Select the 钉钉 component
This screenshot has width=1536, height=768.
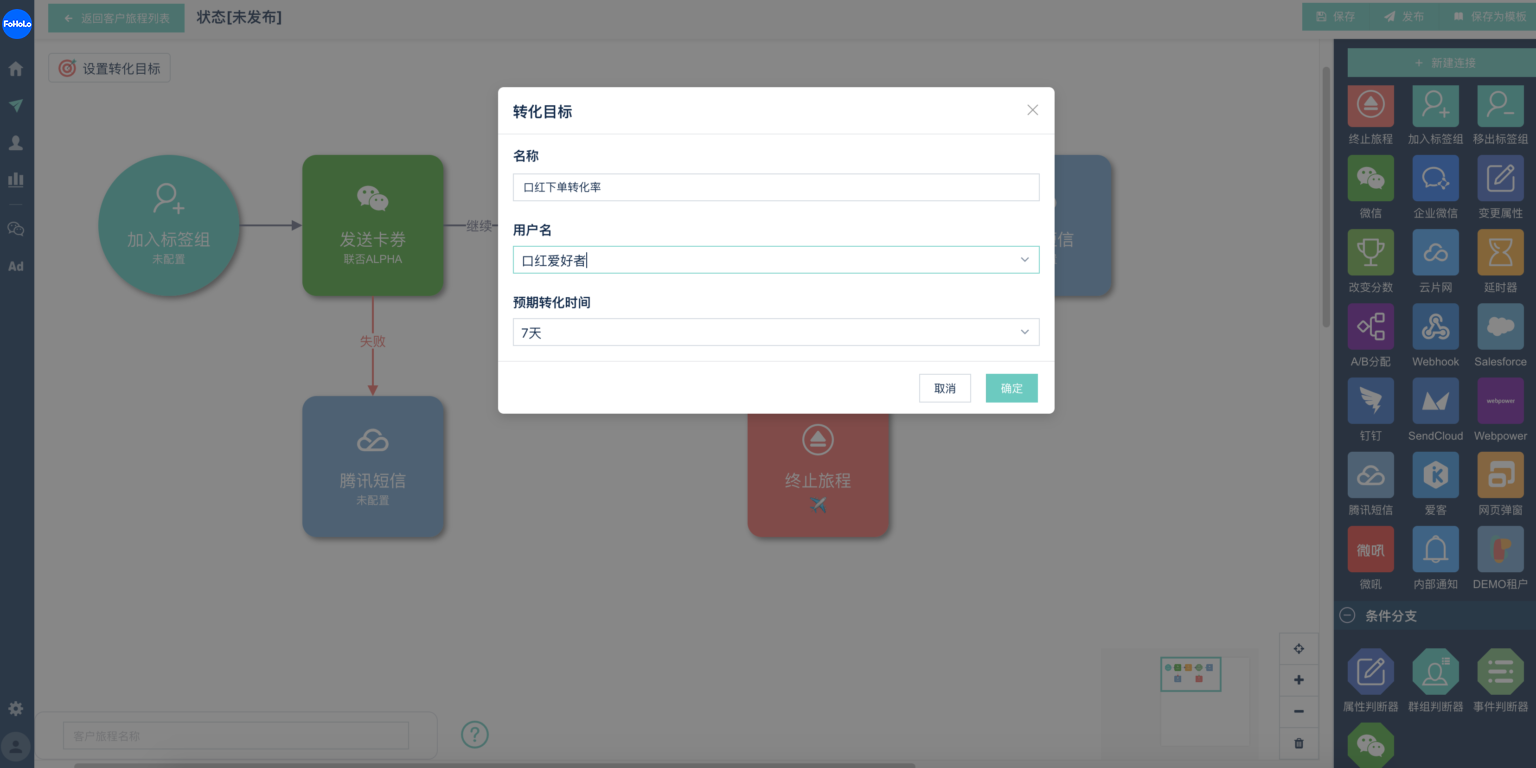coord(1370,401)
